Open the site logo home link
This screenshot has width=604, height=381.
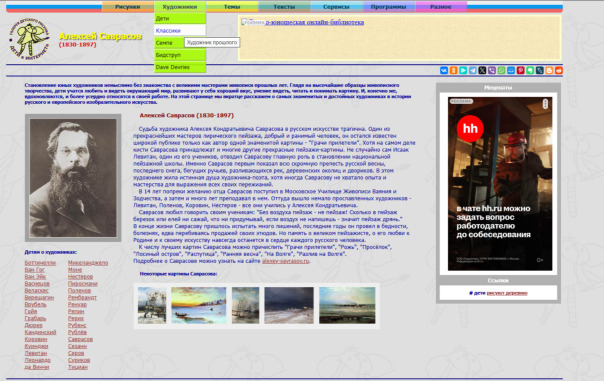(29, 39)
